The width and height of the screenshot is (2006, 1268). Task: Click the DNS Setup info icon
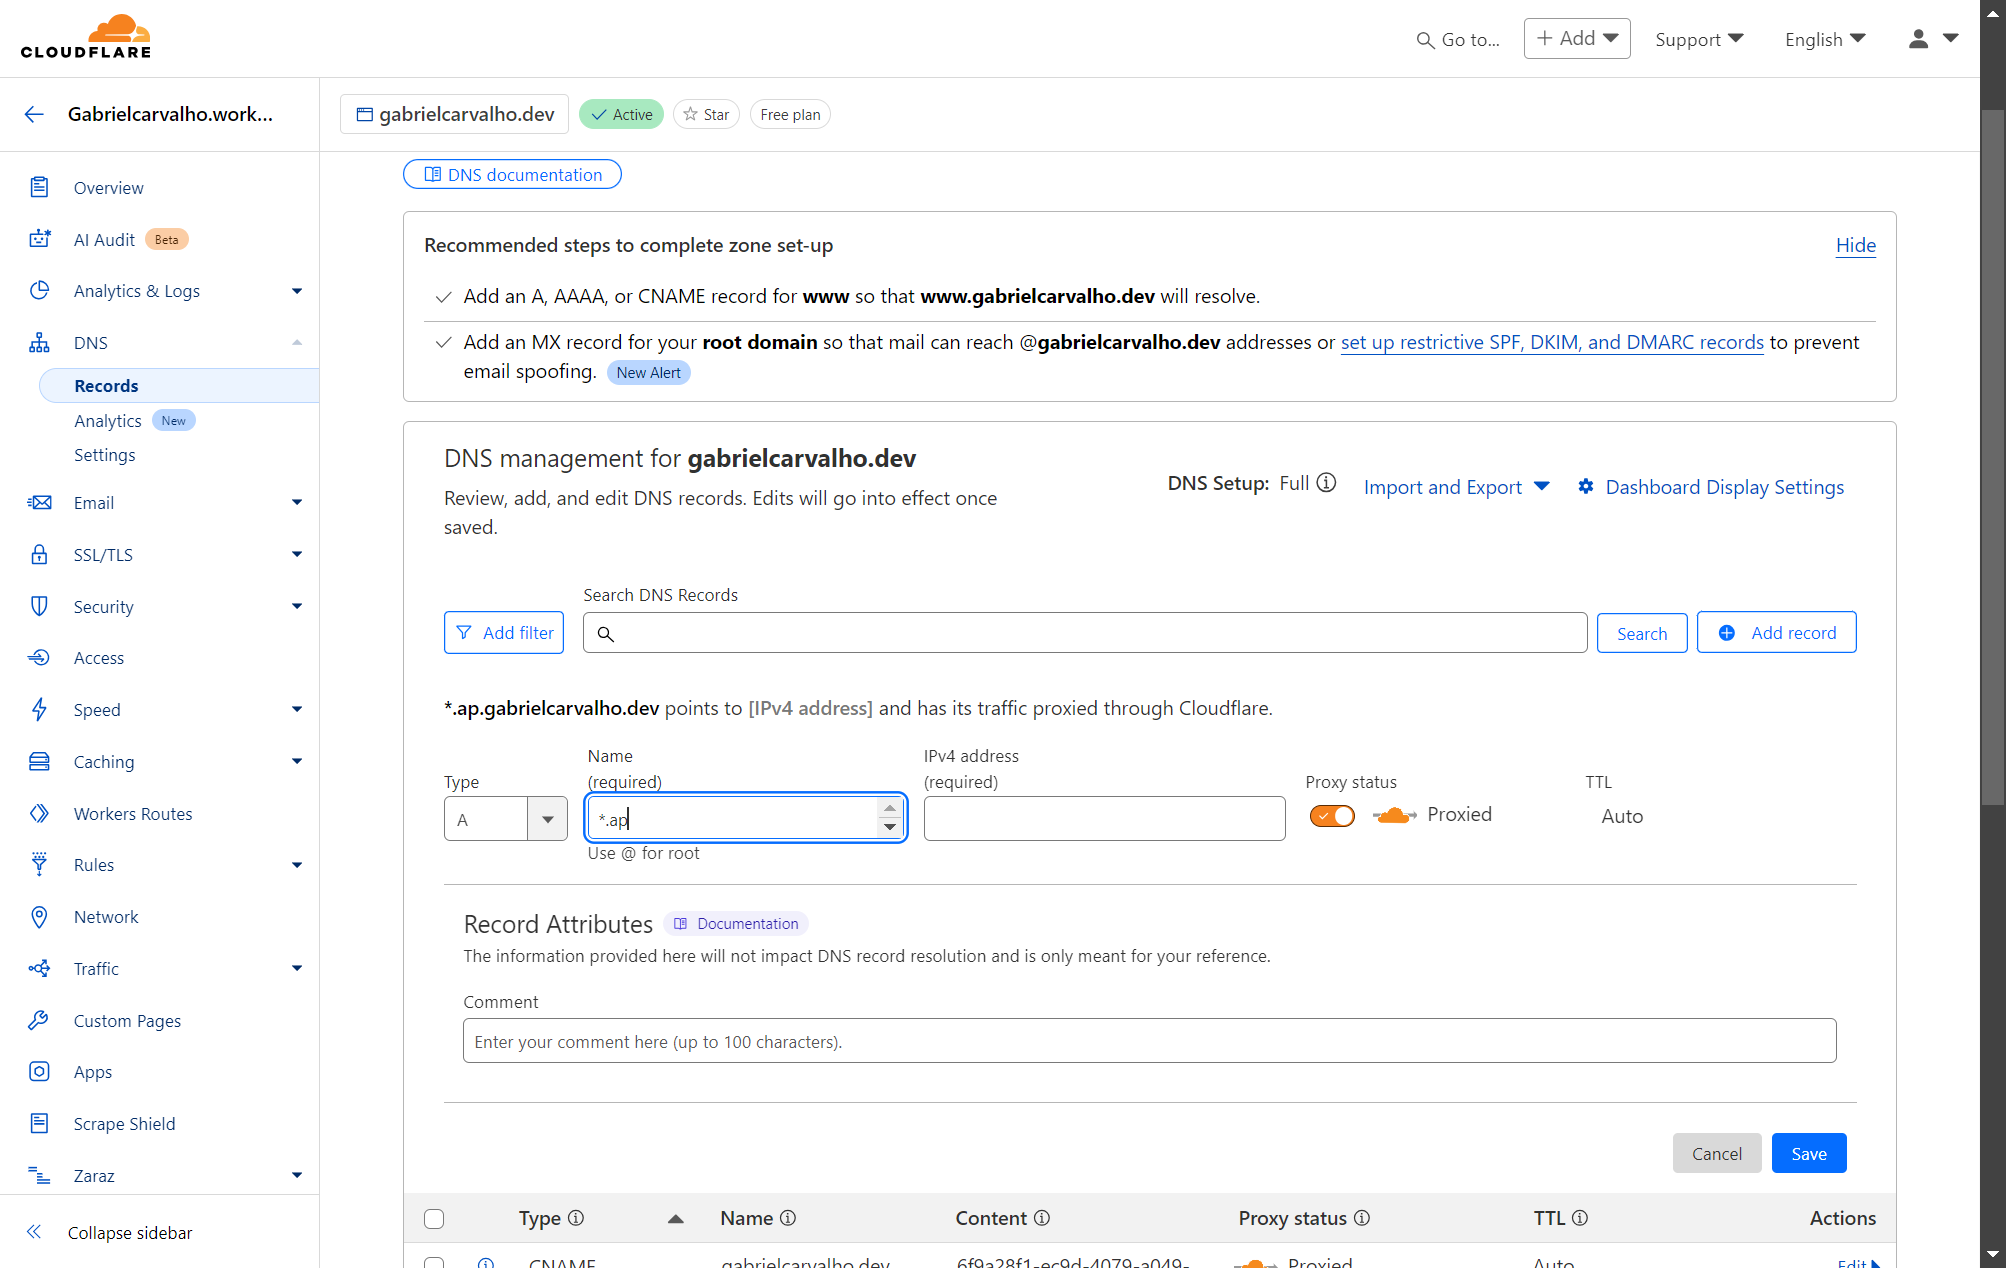1326,483
